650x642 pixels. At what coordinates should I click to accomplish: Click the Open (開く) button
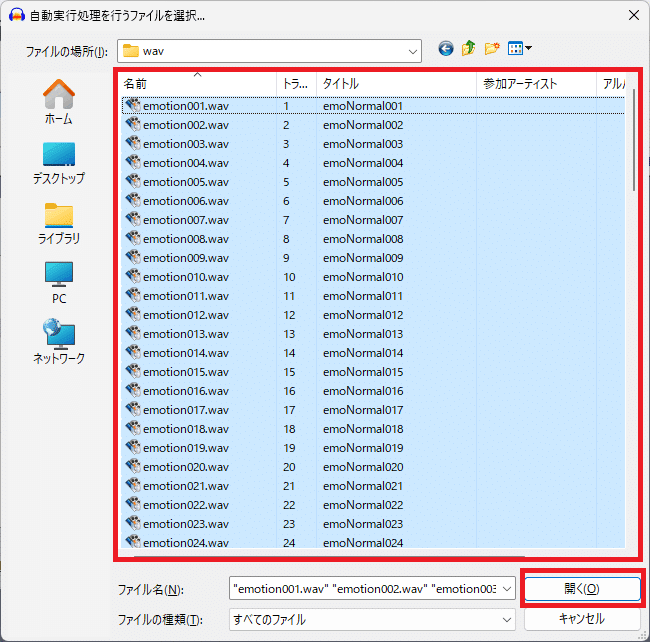point(582,589)
